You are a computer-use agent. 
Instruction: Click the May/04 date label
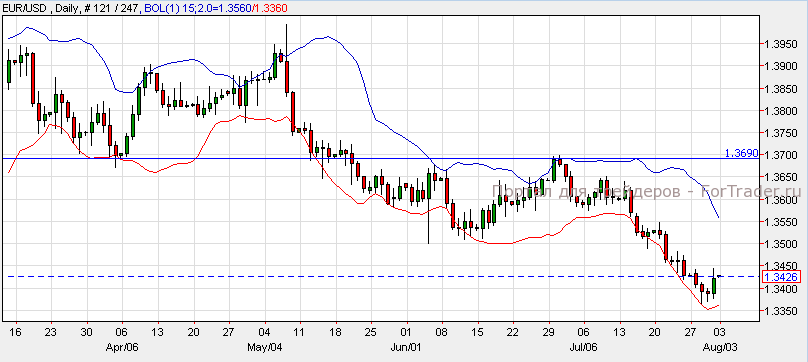pyautogui.click(x=265, y=348)
